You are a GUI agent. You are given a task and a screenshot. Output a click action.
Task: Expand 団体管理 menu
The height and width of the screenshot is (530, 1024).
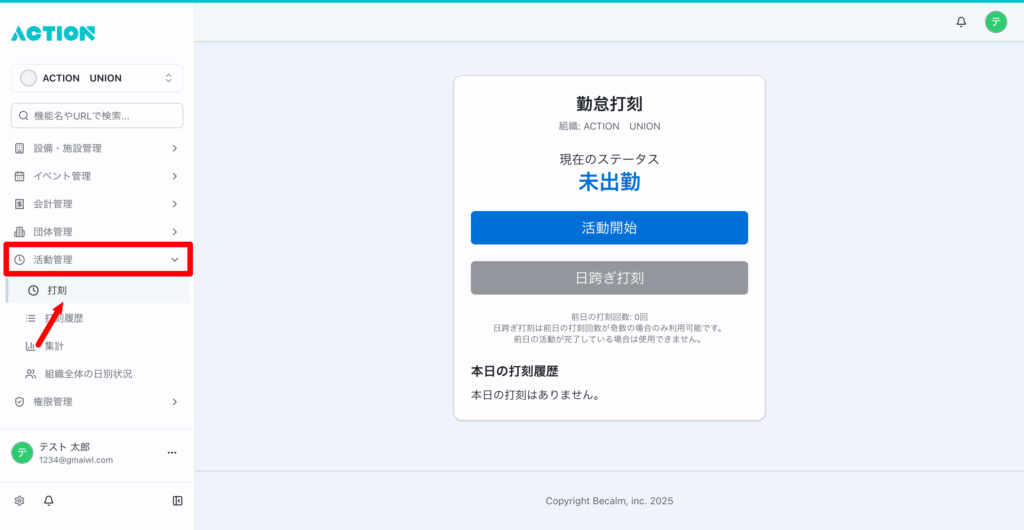97,232
